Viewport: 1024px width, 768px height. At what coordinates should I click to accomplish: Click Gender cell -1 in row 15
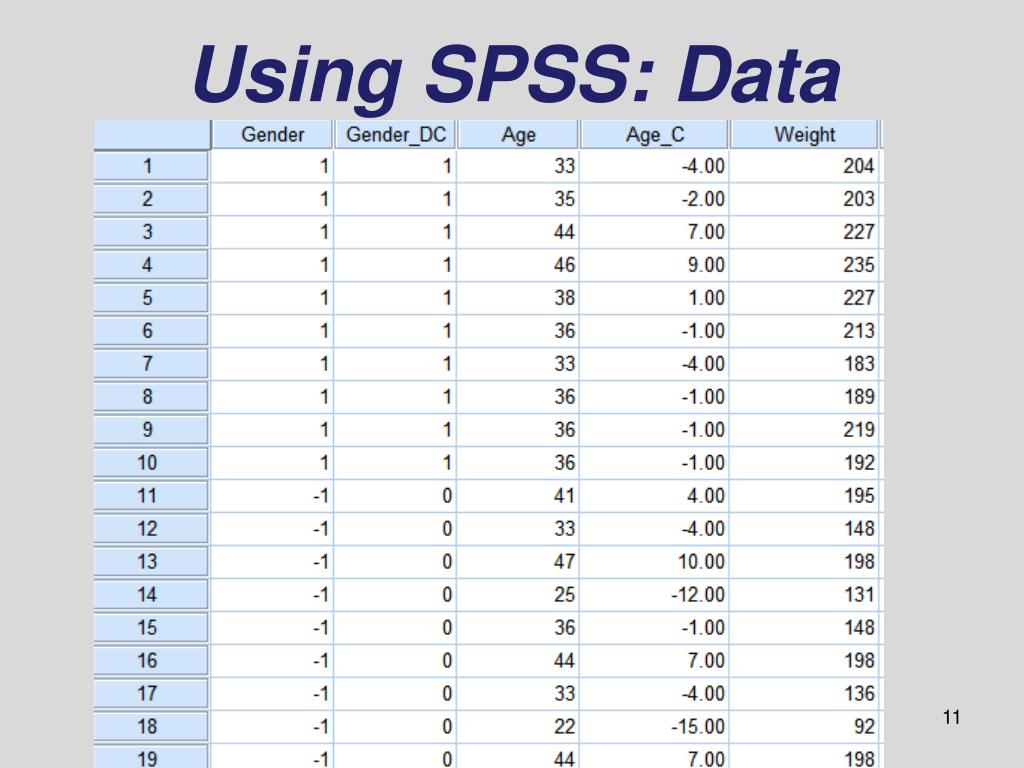coord(272,628)
